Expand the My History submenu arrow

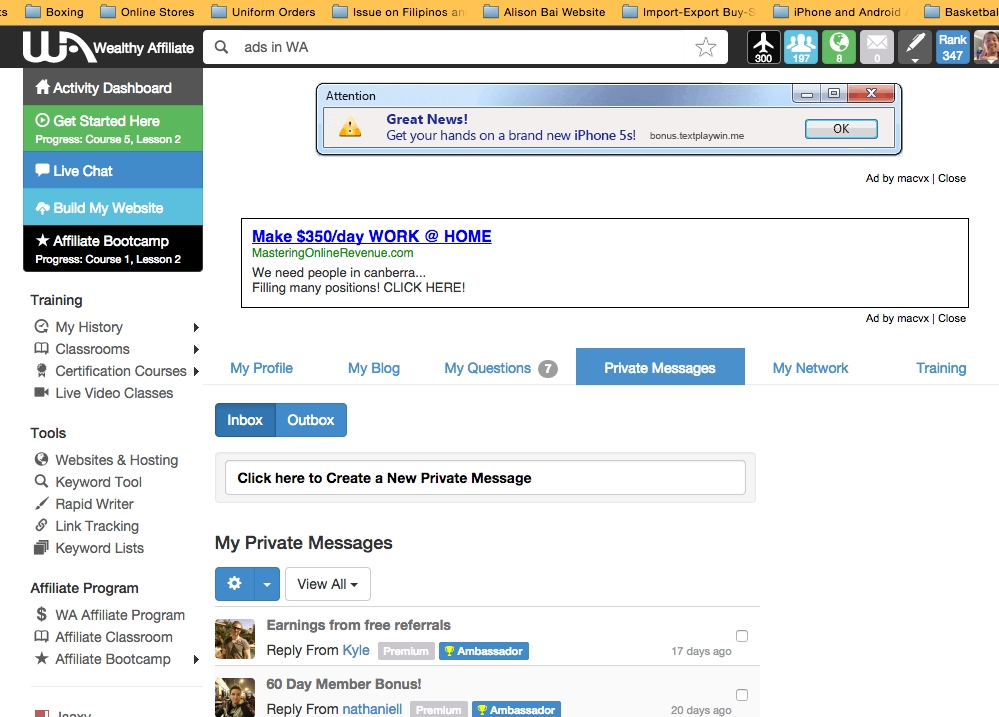point(196,327)
